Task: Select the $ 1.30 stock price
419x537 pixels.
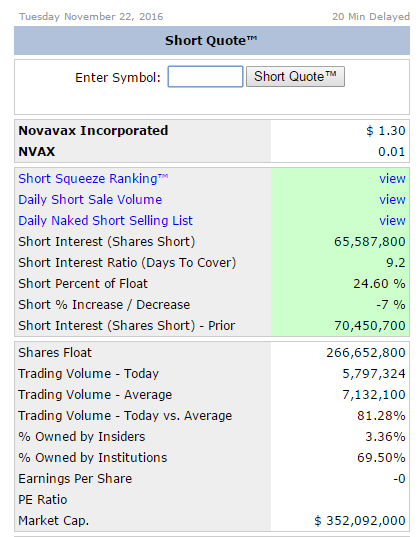Action: (x=386, y=130)
